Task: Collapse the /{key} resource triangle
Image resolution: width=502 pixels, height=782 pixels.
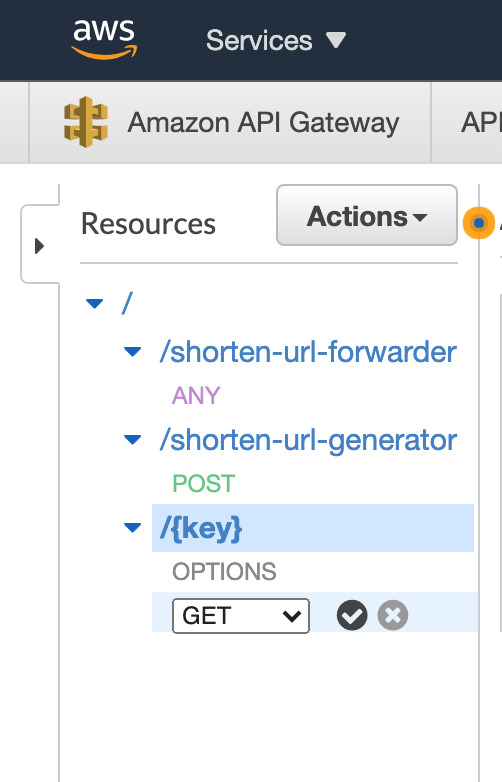Action: point(133,528)
